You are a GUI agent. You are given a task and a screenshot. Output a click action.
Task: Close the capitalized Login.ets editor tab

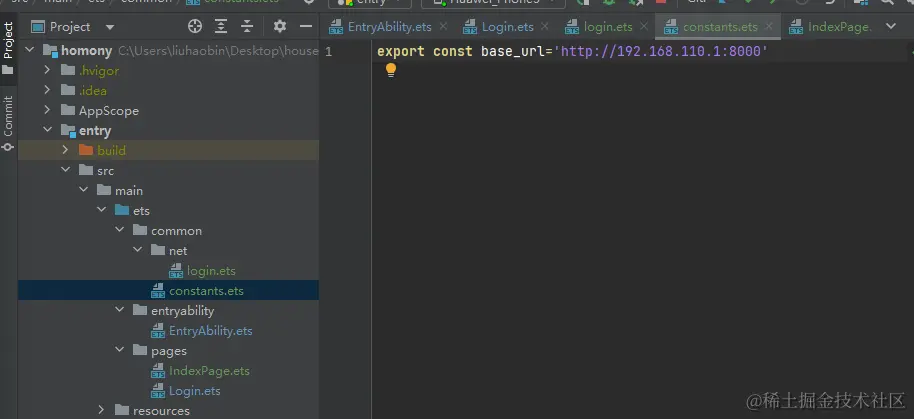(x=544, y=26)
